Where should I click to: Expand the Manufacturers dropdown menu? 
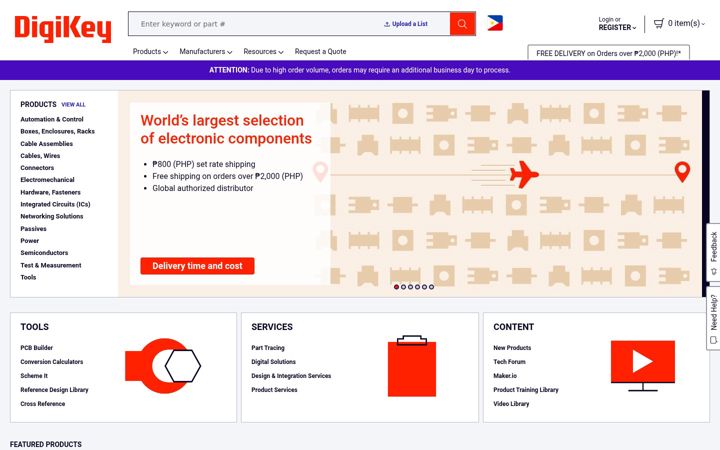206,51
